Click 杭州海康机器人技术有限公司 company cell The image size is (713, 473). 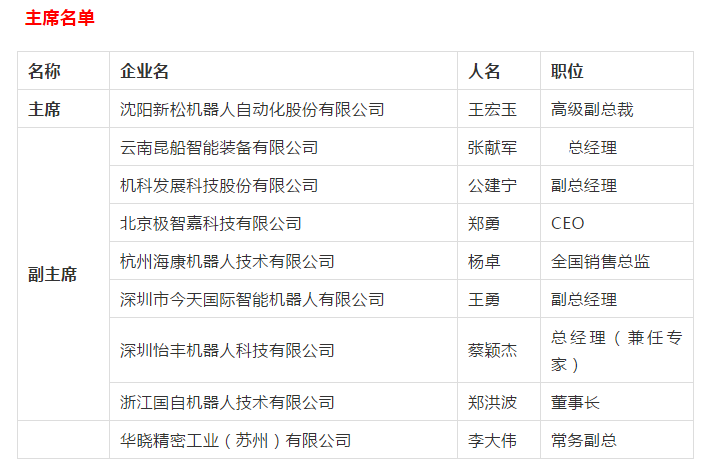[x=227, y=261]
